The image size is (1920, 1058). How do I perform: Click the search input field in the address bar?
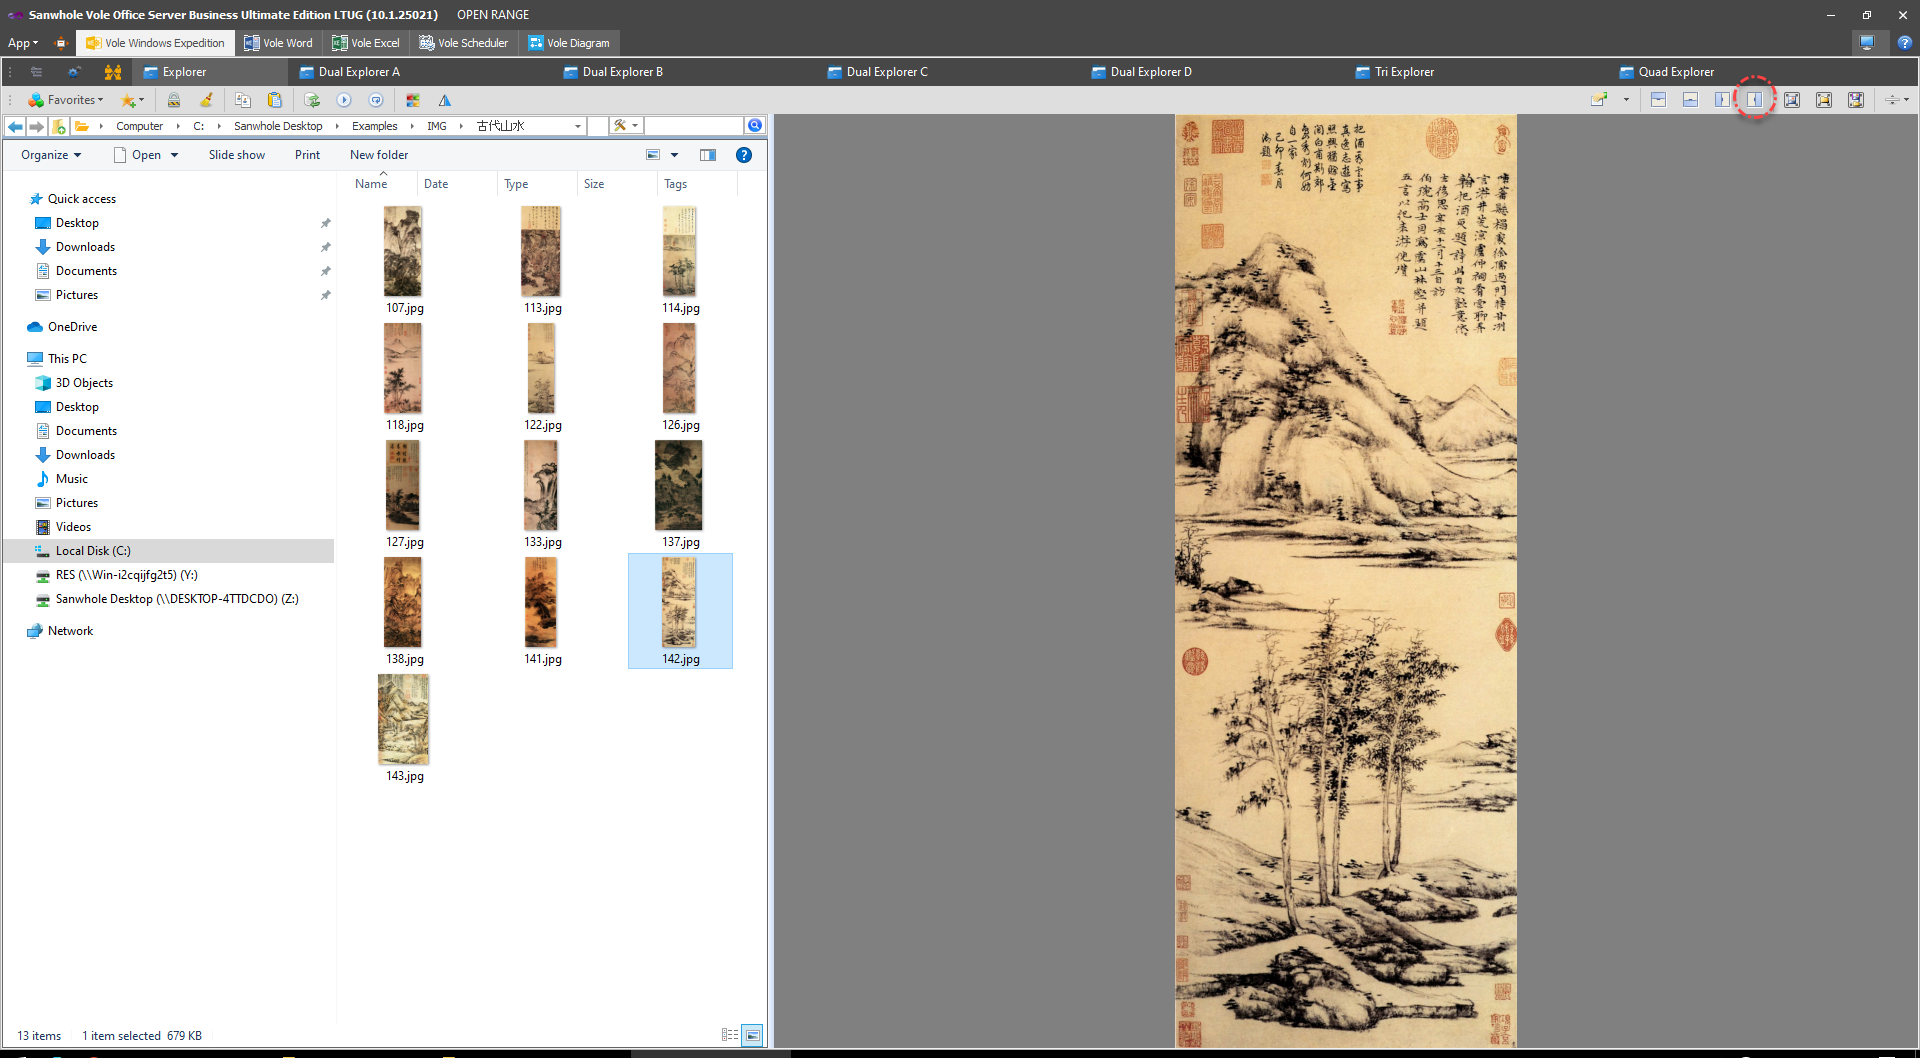[694, 126]
